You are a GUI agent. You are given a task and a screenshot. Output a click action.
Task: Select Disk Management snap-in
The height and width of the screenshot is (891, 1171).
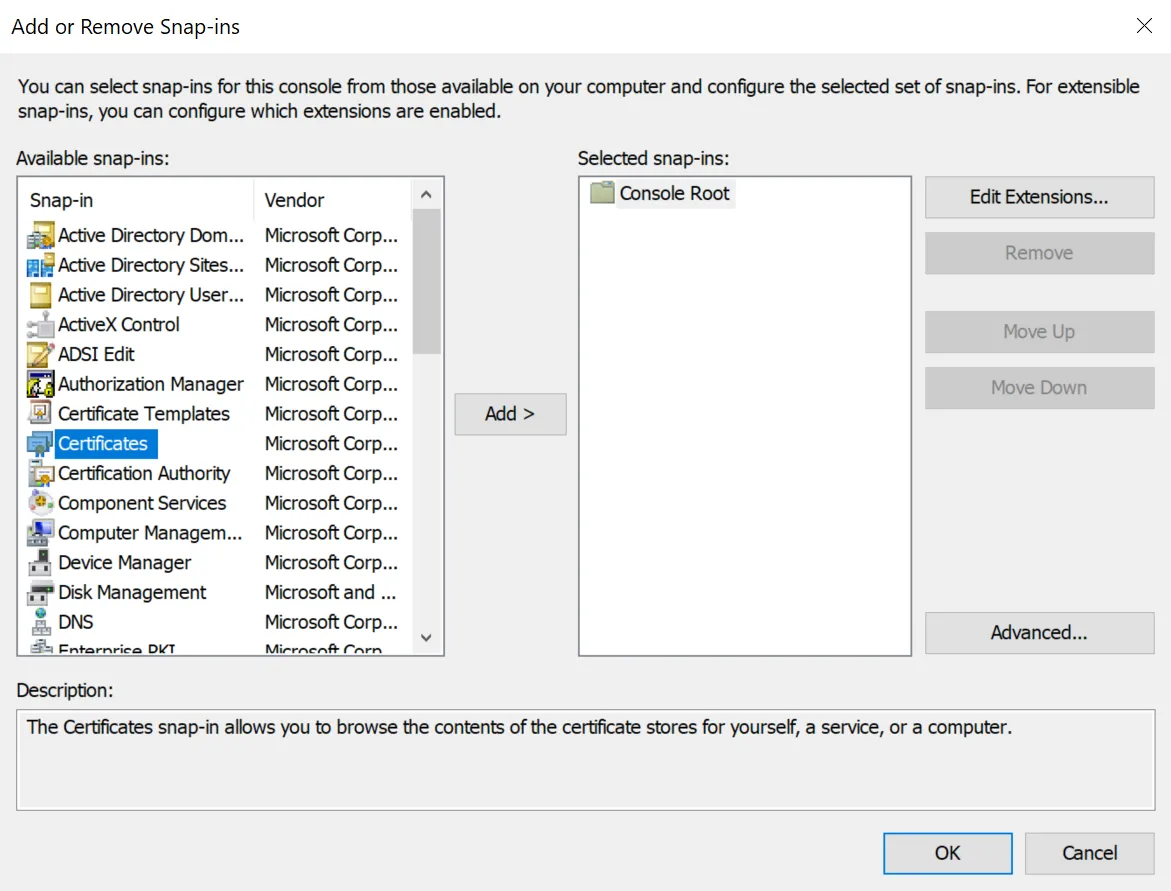tap(132, 592)
